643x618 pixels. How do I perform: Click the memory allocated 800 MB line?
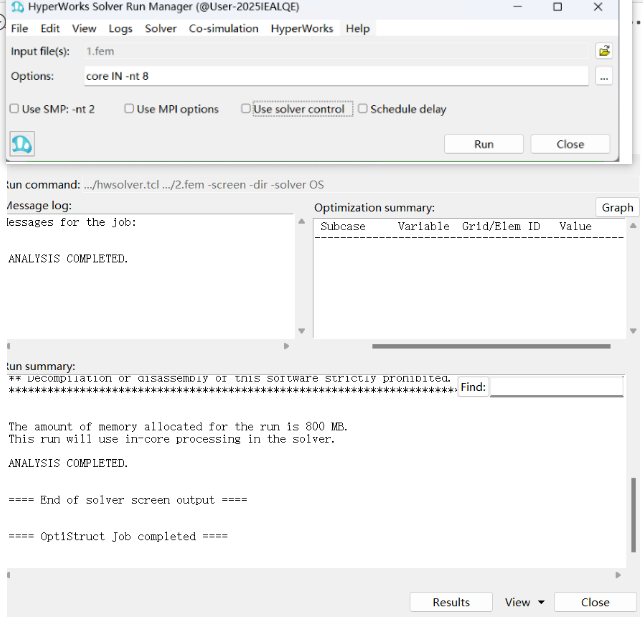point(178,426)
